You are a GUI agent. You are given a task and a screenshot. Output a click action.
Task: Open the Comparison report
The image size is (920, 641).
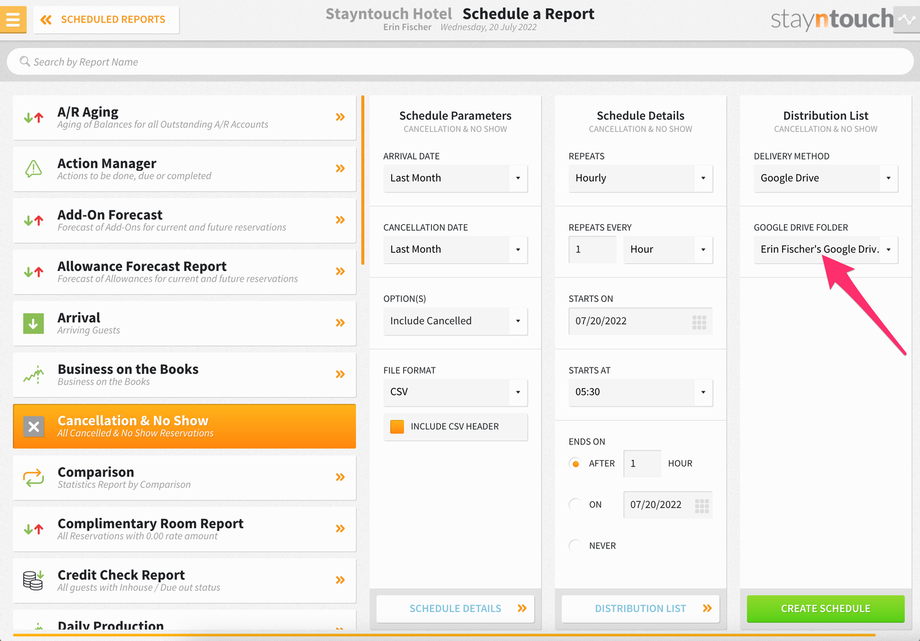(184, 478)
